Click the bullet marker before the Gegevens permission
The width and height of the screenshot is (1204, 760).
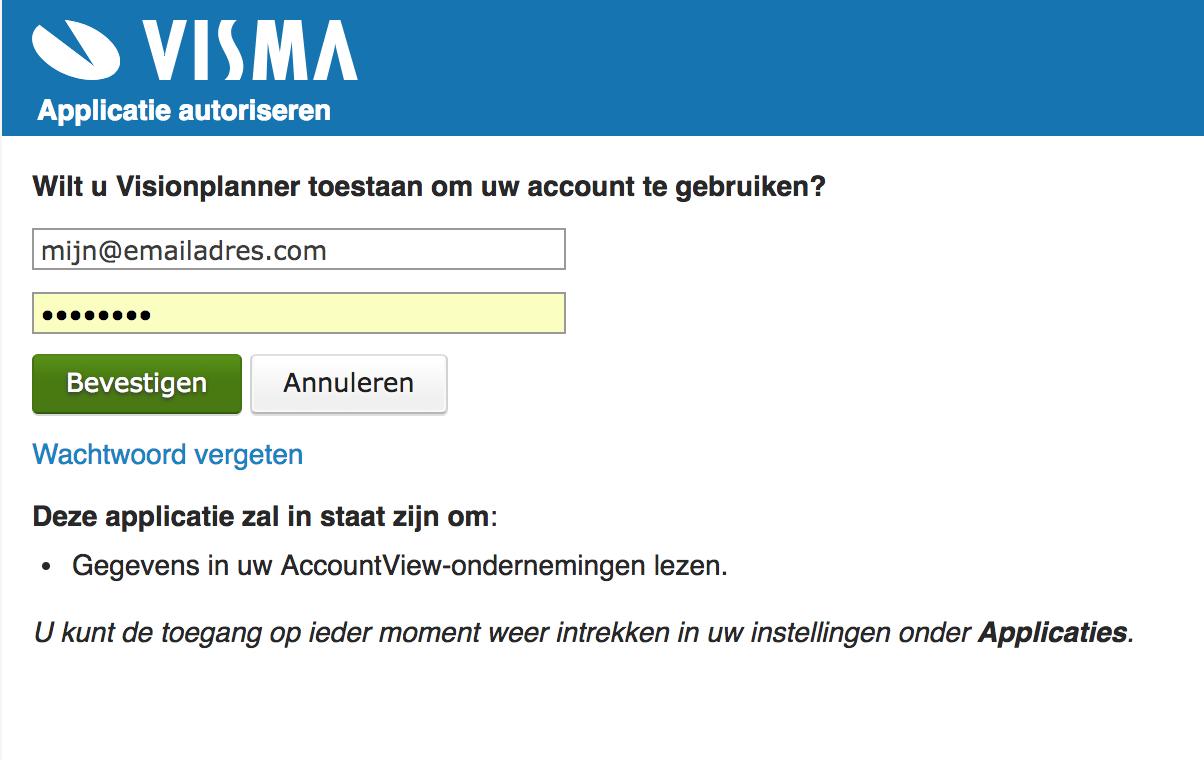[x=46, y=567]
